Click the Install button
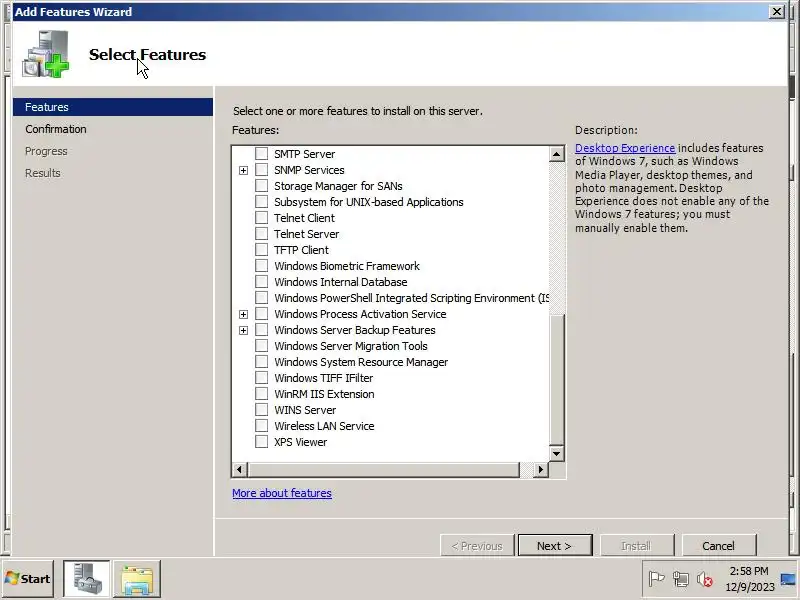This screenshot has width=800, height=600. click(637, 545)
